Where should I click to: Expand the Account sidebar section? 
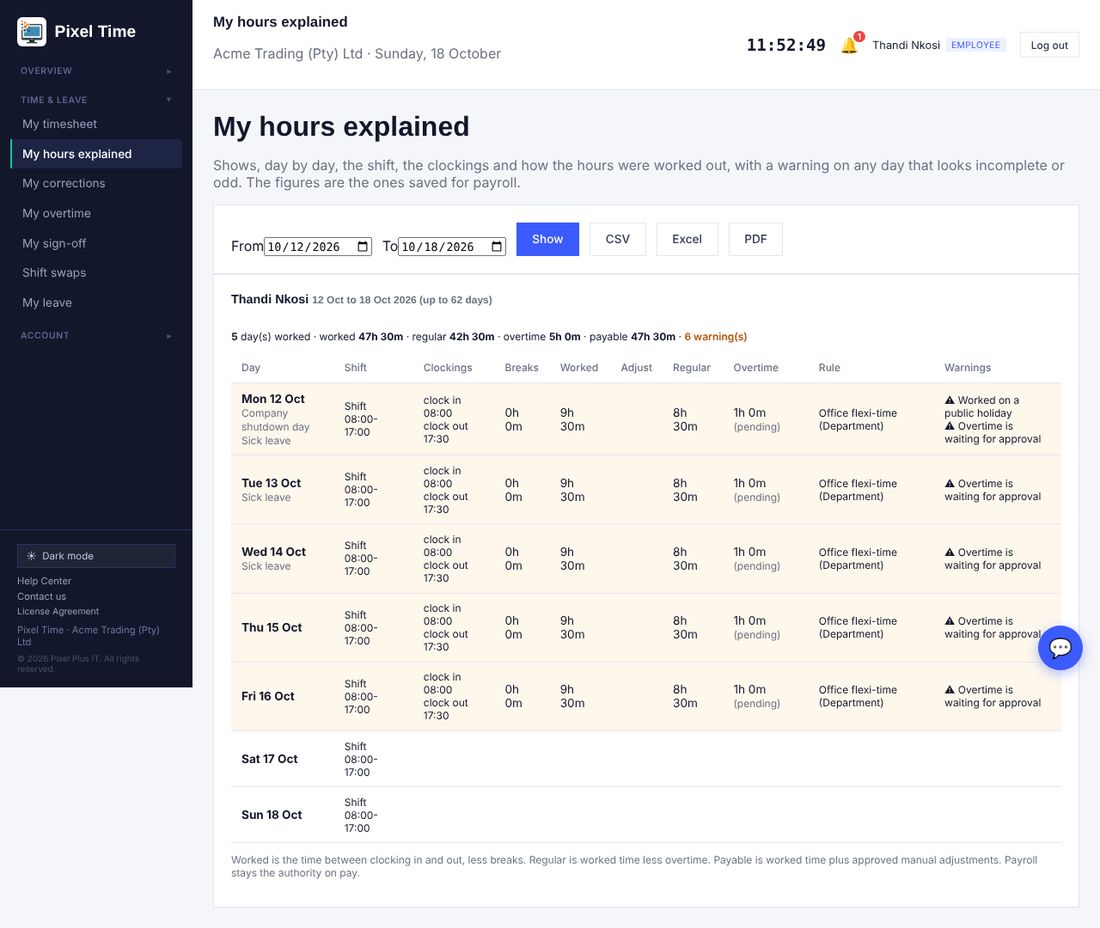96,335
